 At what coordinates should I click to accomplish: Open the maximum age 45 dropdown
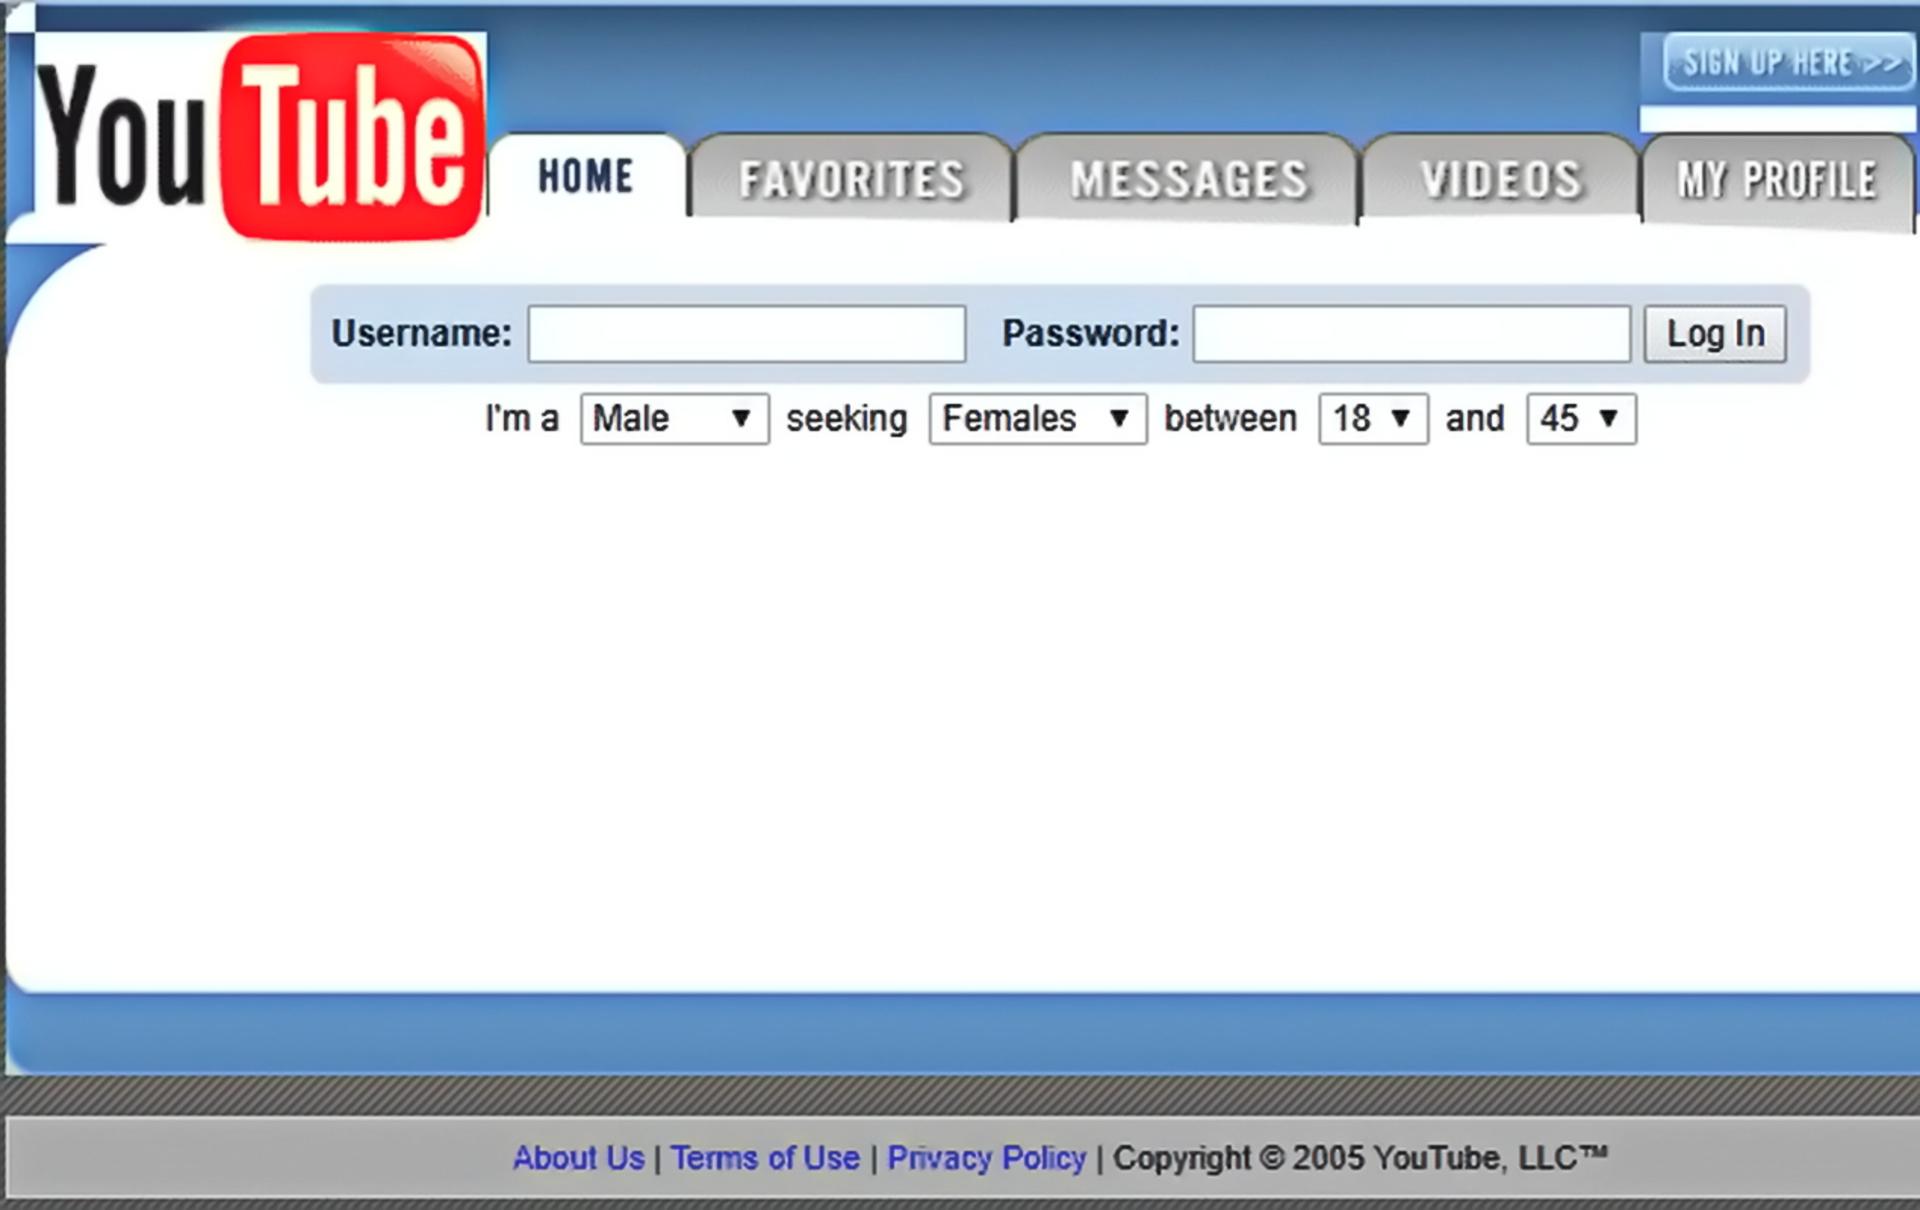coord(1581,419)
